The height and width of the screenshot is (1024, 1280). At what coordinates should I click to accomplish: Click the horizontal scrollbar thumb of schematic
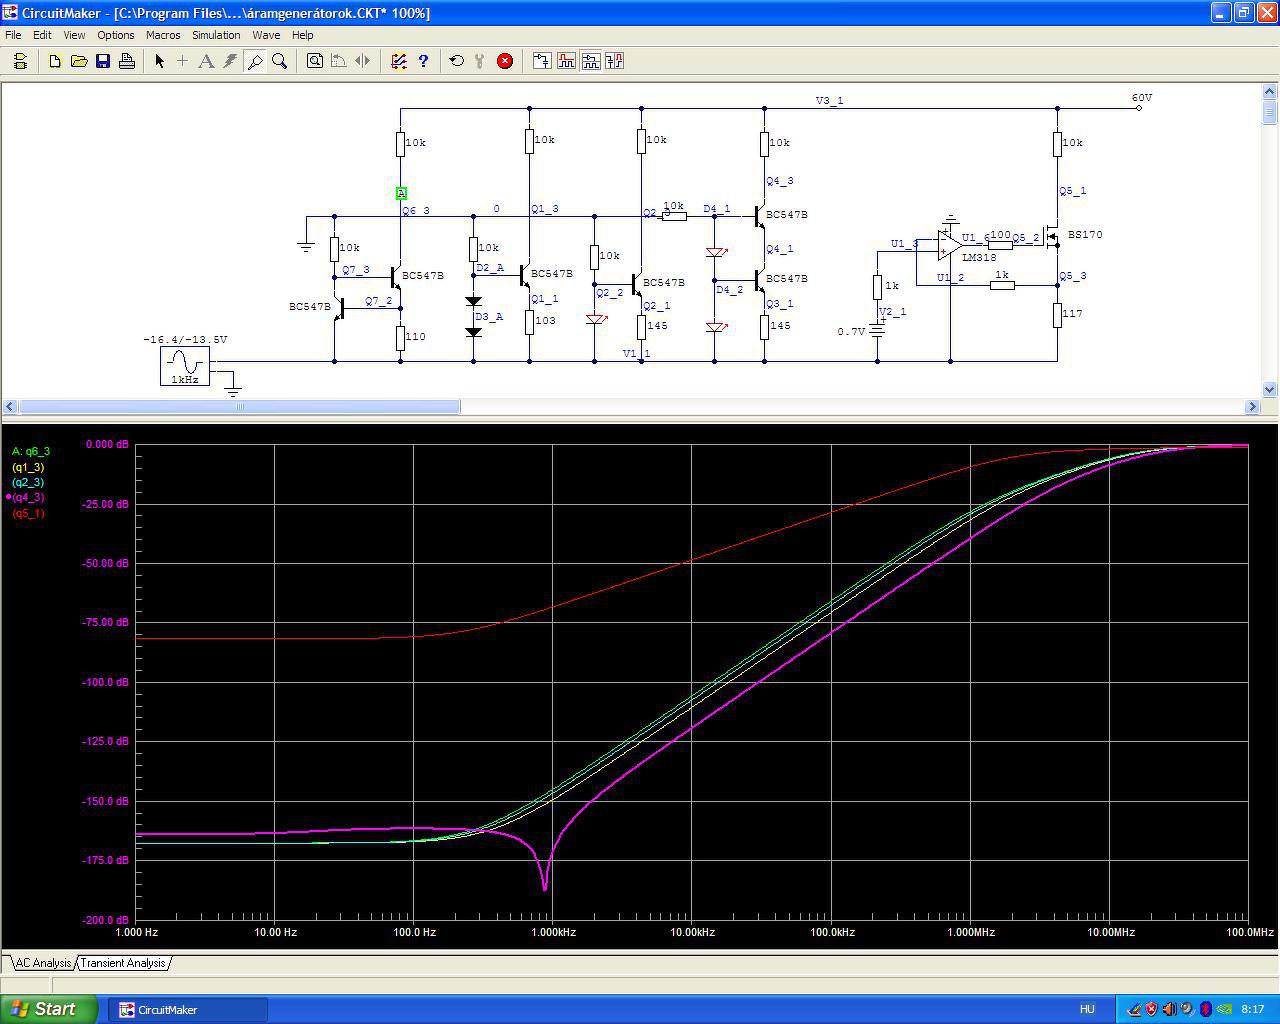[240, 407]
